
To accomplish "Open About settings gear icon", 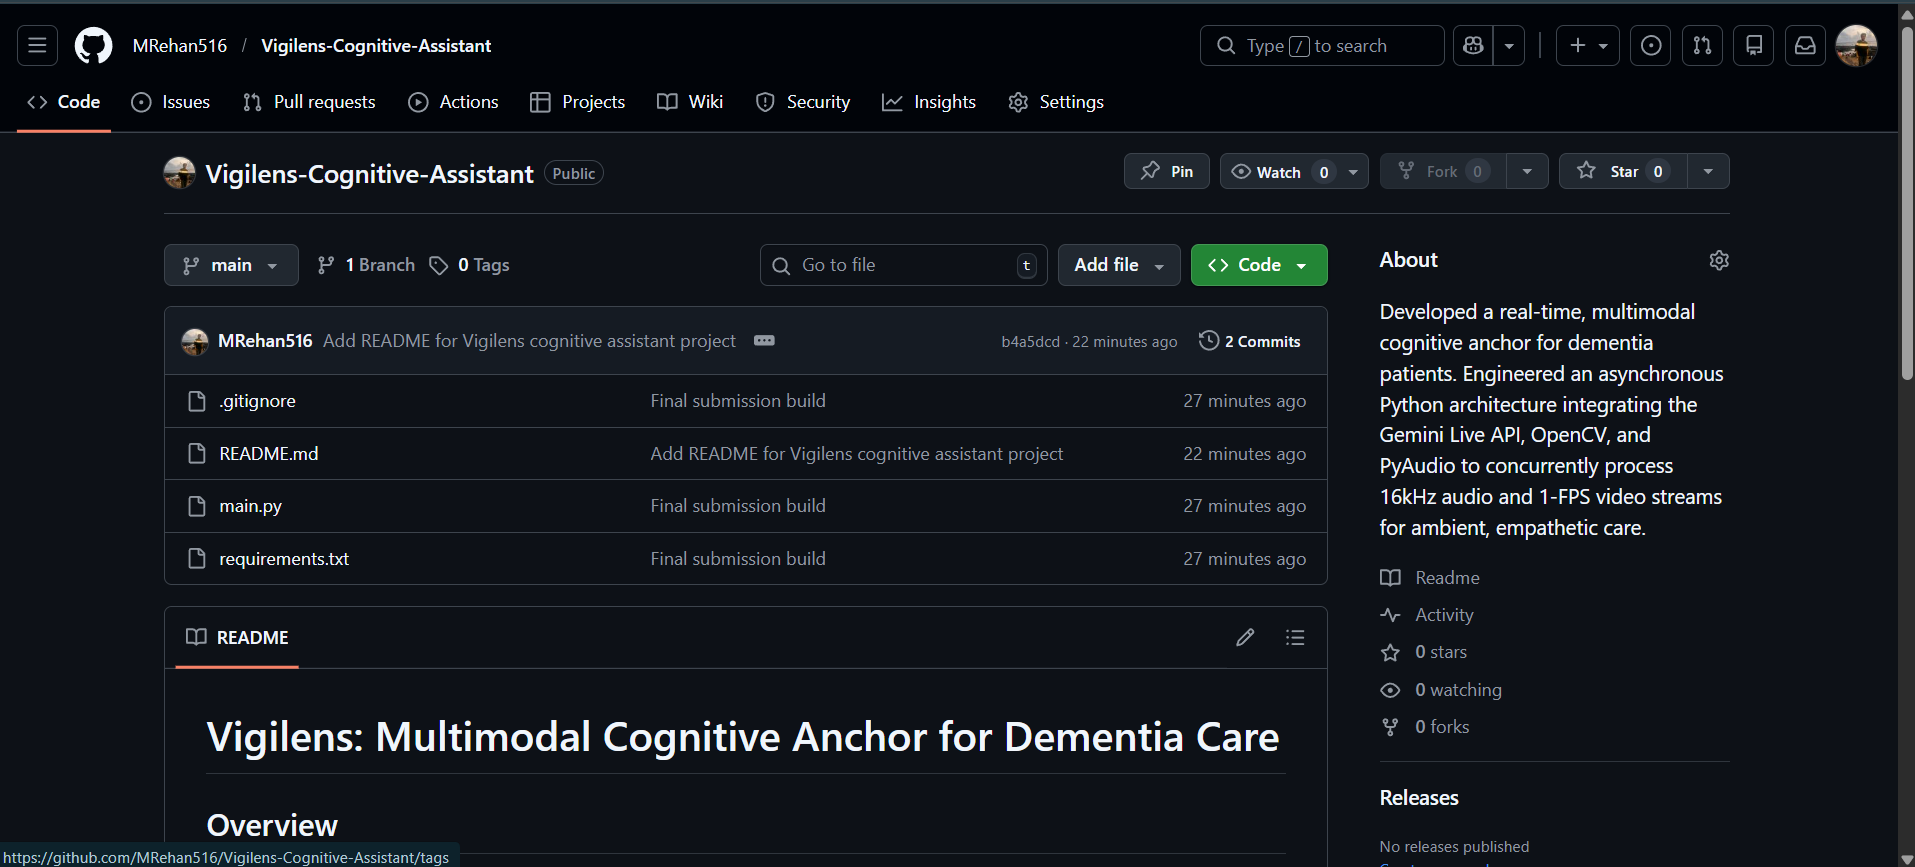I will click(x=1719, y=260).
